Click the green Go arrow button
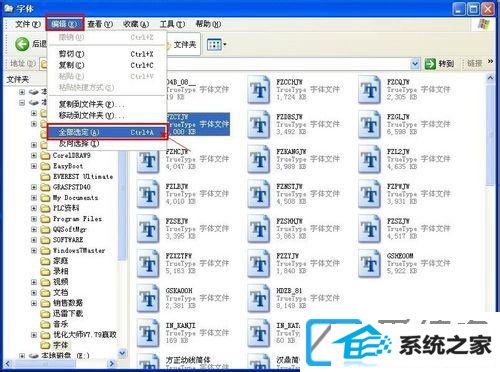Image resolution: width=500 pixels, height=372 pixels. coord(430,63)
